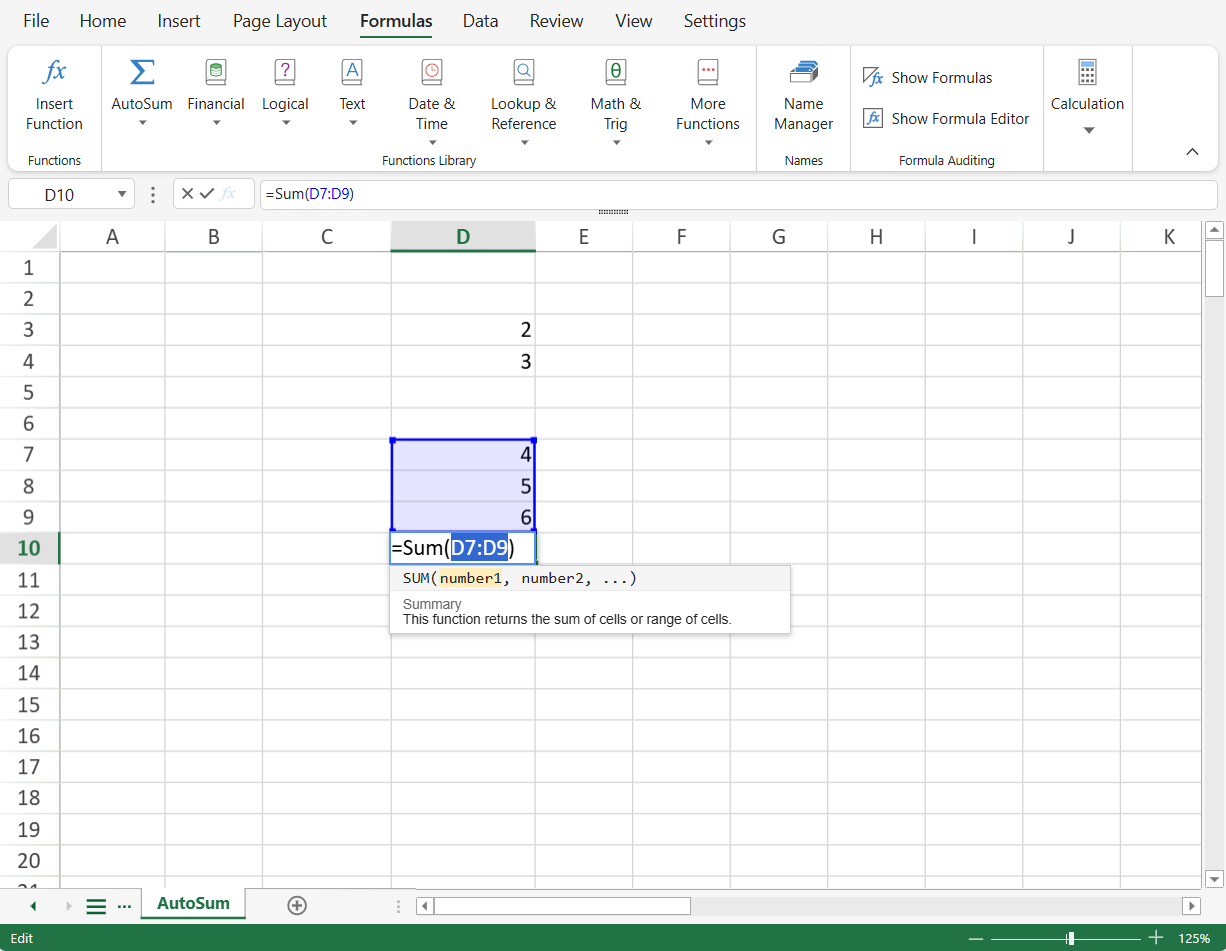
Task: Add a new sheet with plus button
Action: pos(296,905)
